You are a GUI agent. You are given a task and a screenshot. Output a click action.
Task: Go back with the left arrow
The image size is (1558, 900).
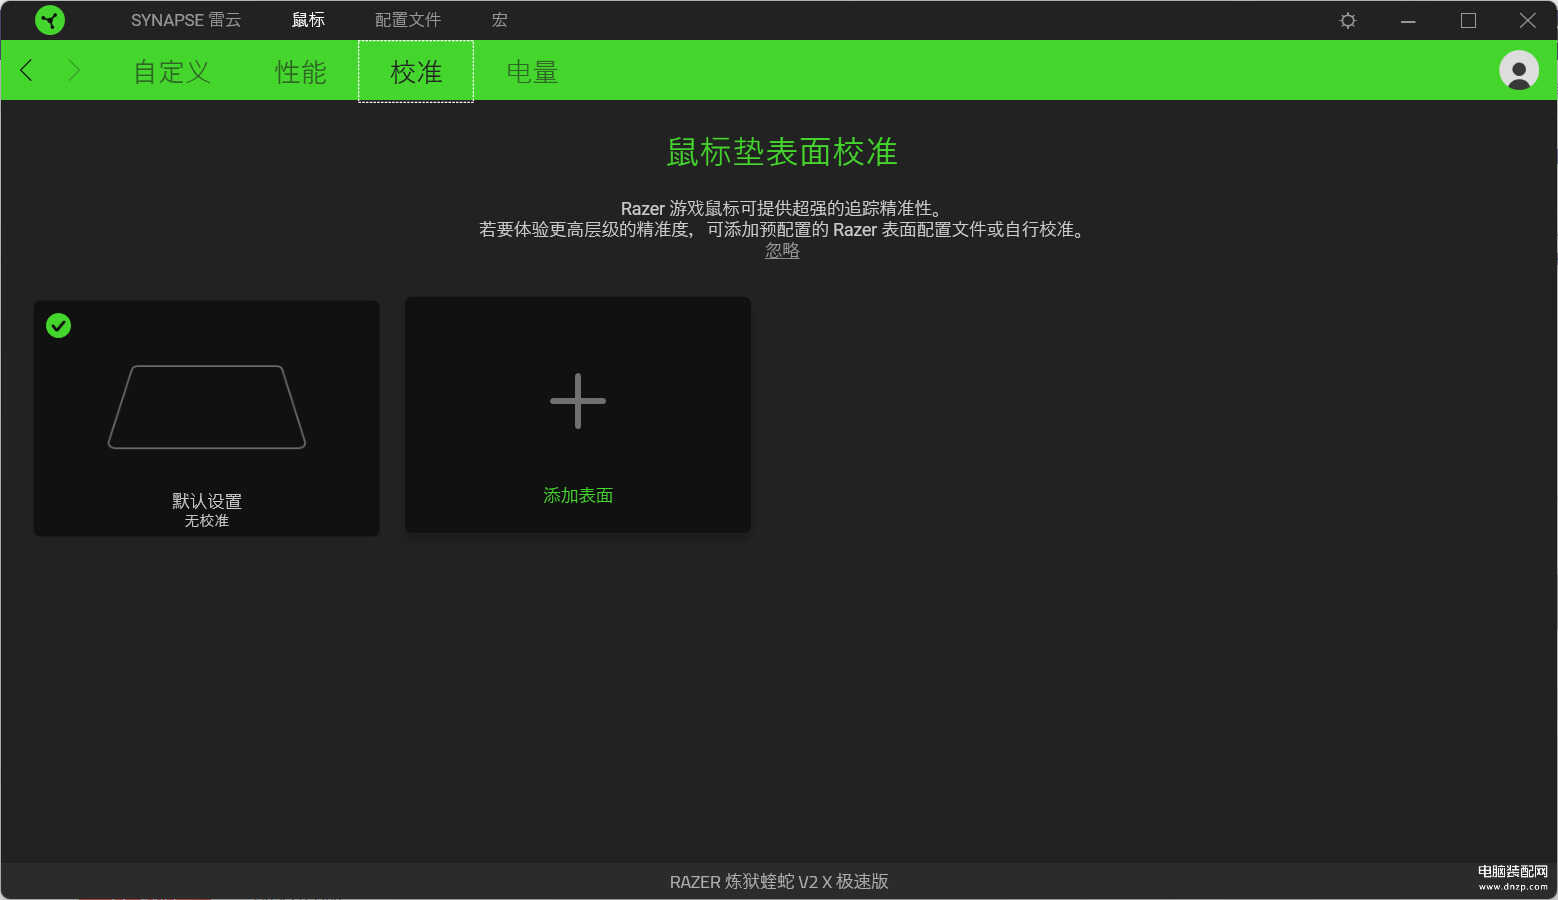[x=27, y=70]
